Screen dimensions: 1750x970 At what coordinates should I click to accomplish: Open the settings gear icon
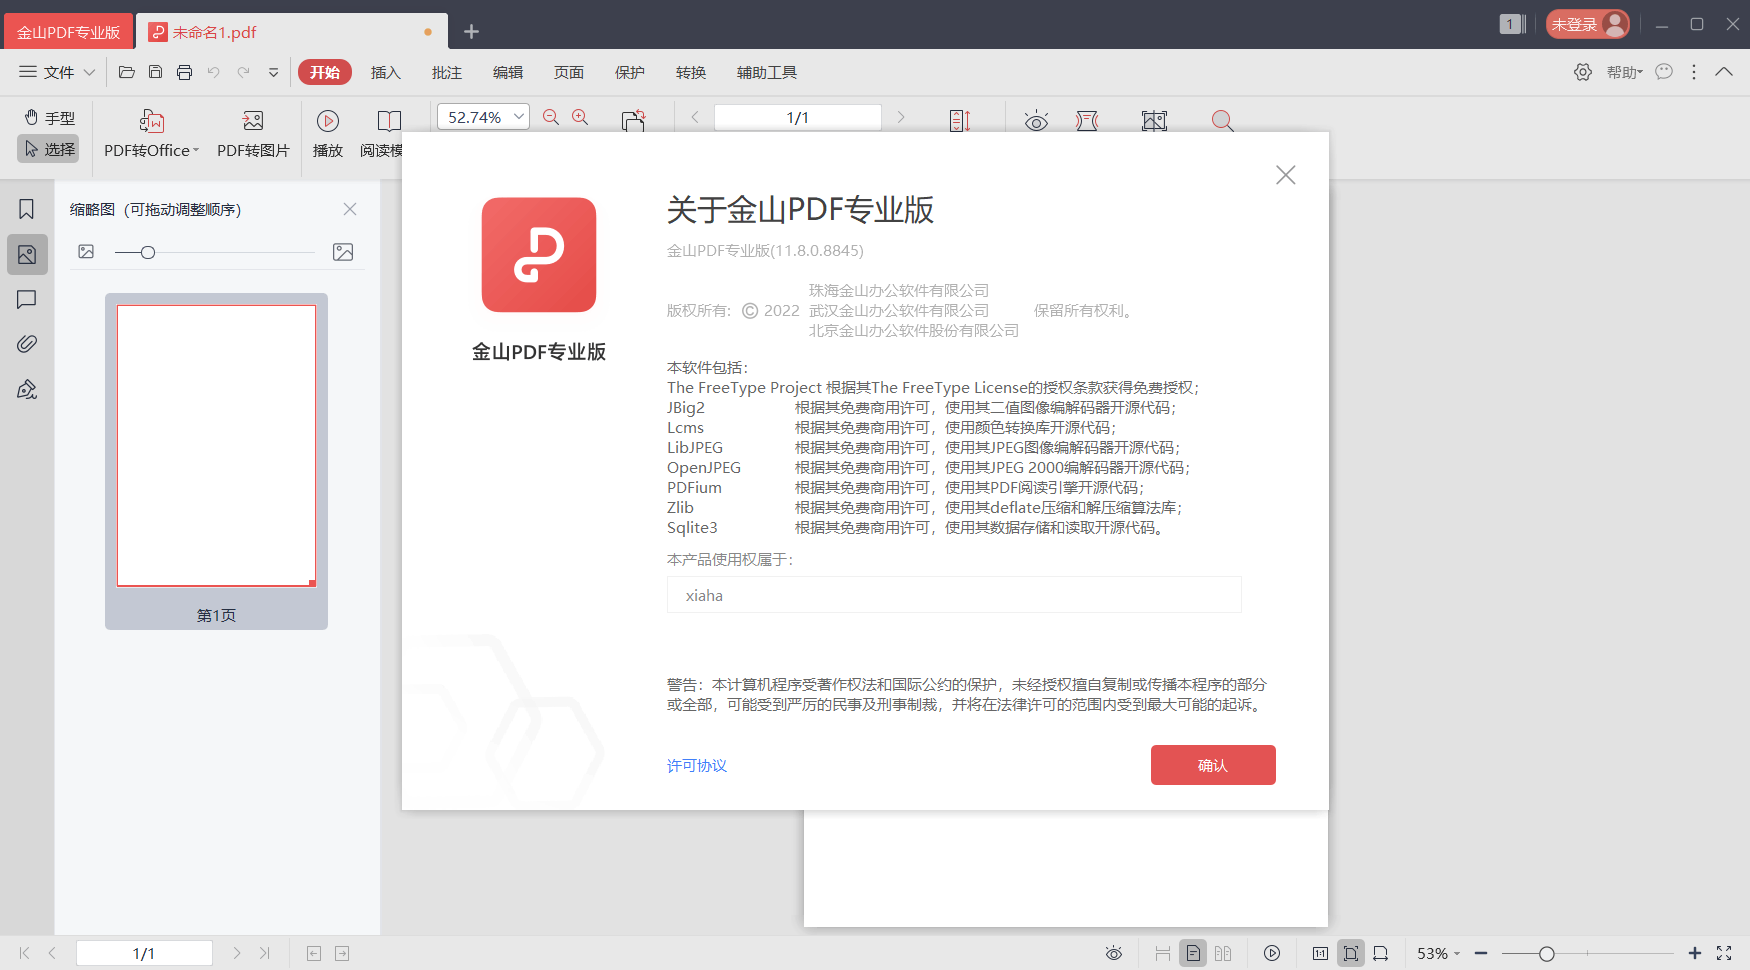(1583, 72)
